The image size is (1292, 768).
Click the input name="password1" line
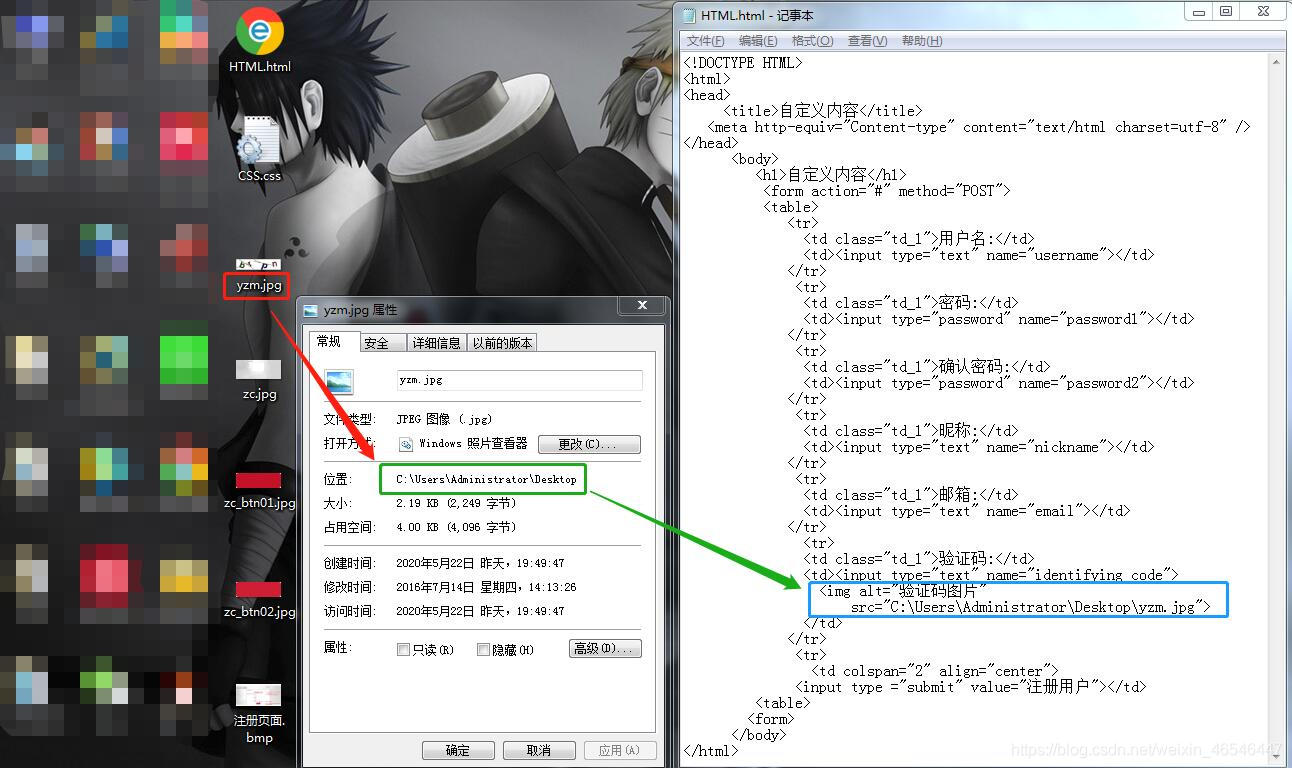coord(999,319)
